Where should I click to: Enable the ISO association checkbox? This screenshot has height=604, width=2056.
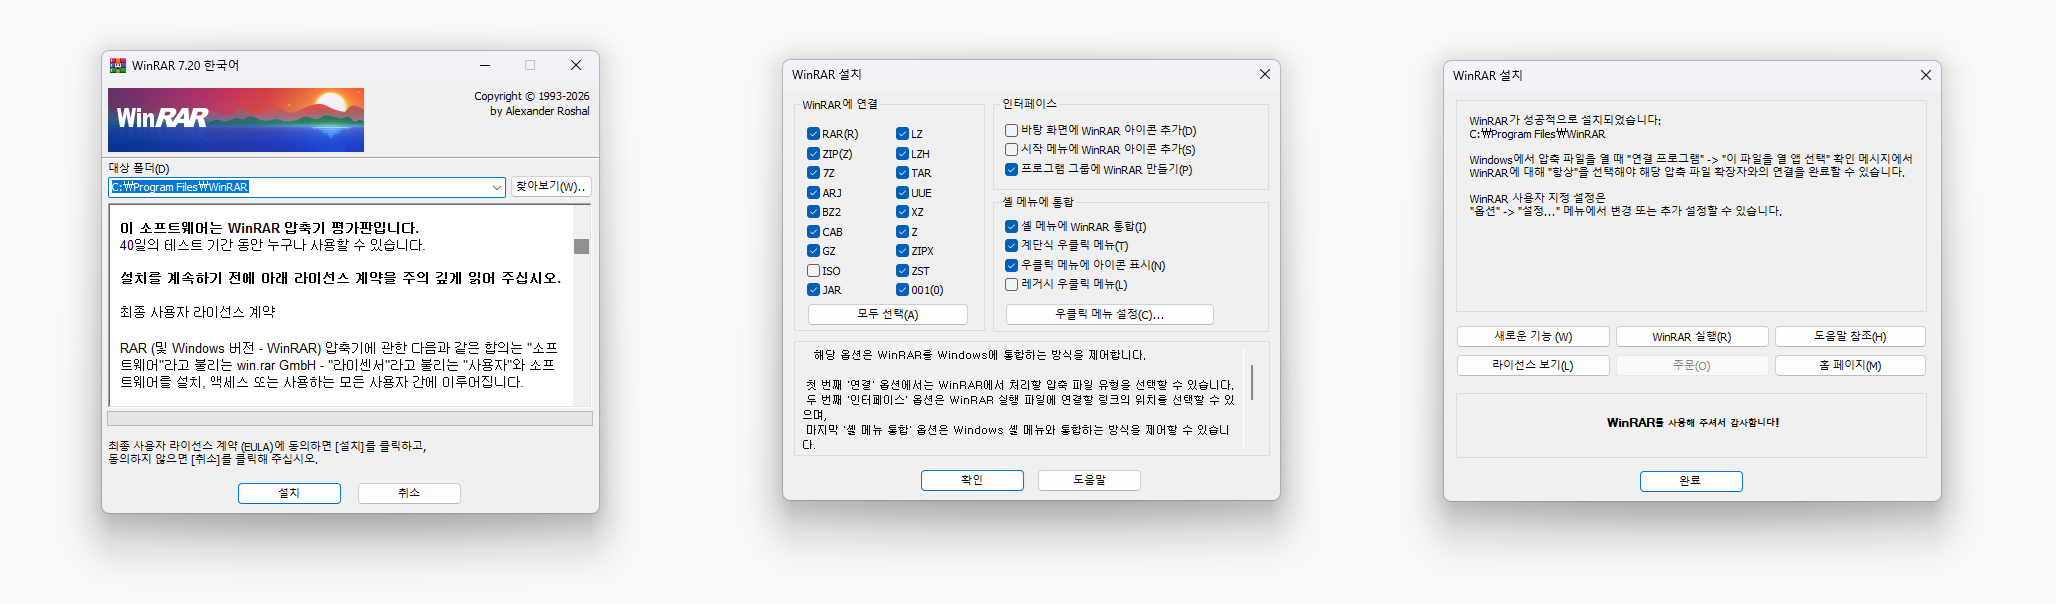(x=813, y=271)
